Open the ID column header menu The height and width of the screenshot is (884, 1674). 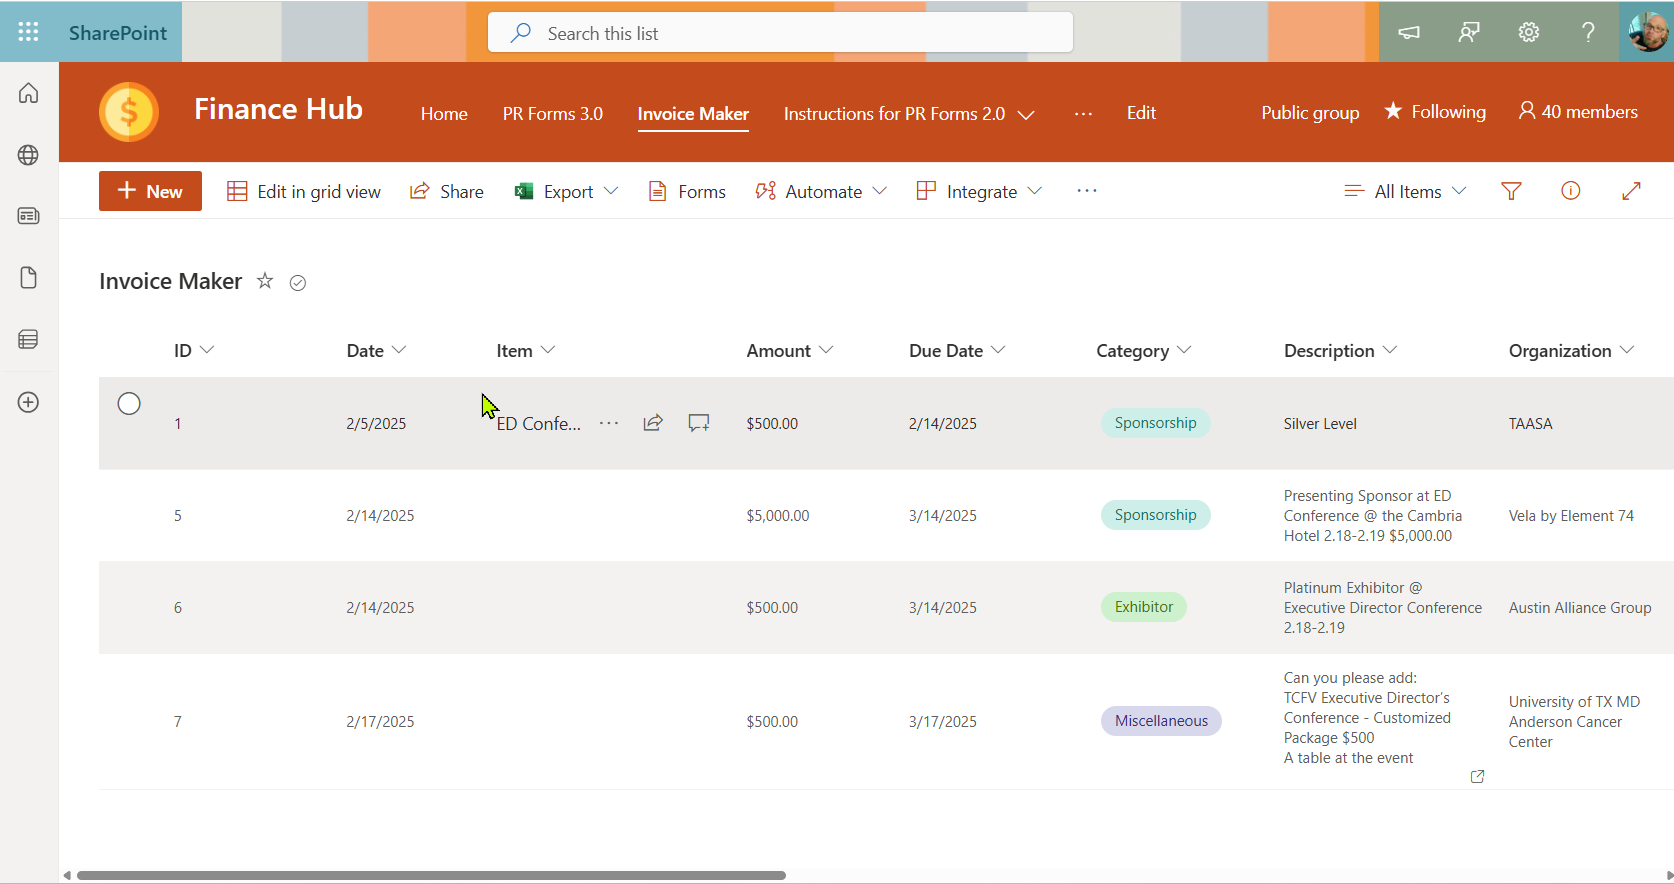pyautogui.click(x=194, y=350)
